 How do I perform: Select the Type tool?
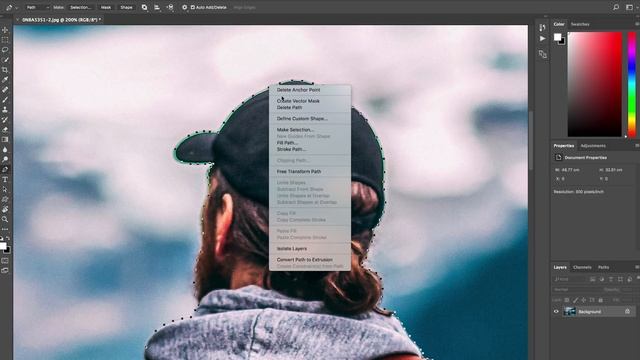(x=5, y=180)
